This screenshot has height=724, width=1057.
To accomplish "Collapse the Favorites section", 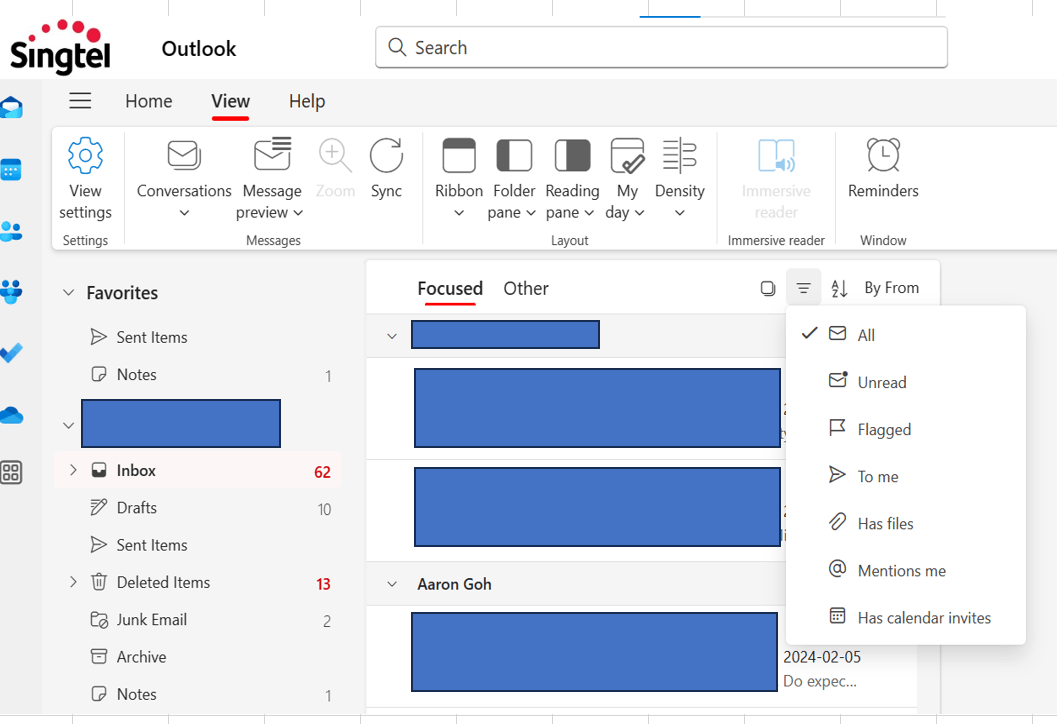I will point(68,293).
